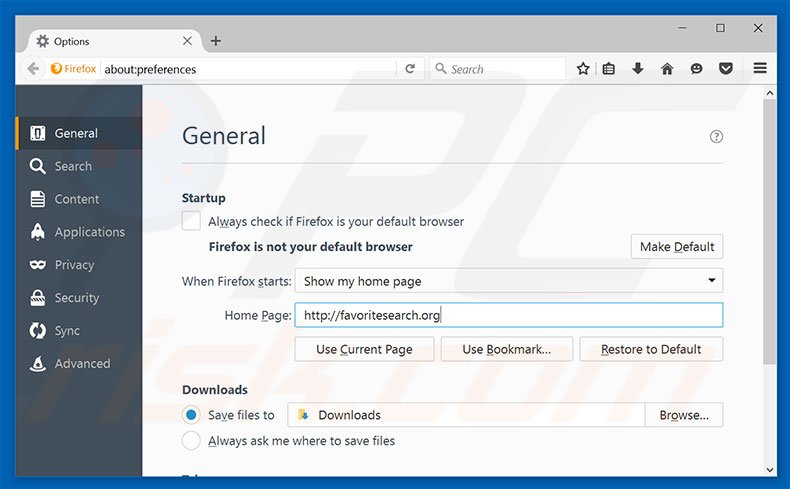Click the Sync arrows sidebar icon
Image resolution: width=790 pixels, height=489 pixels.
[37, 330]
